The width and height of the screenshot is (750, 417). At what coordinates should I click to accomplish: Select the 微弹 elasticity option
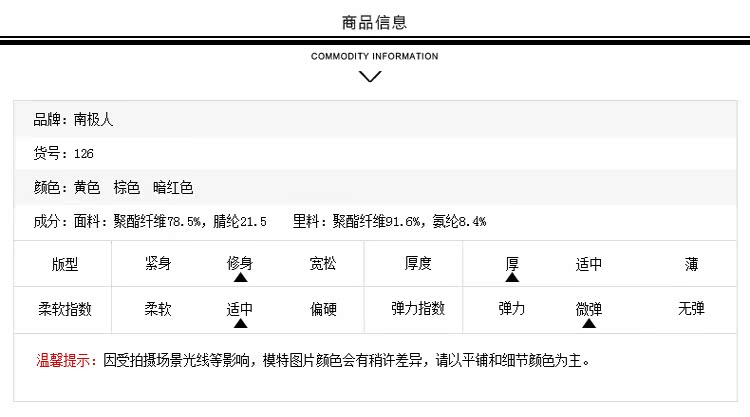(589, 309)
